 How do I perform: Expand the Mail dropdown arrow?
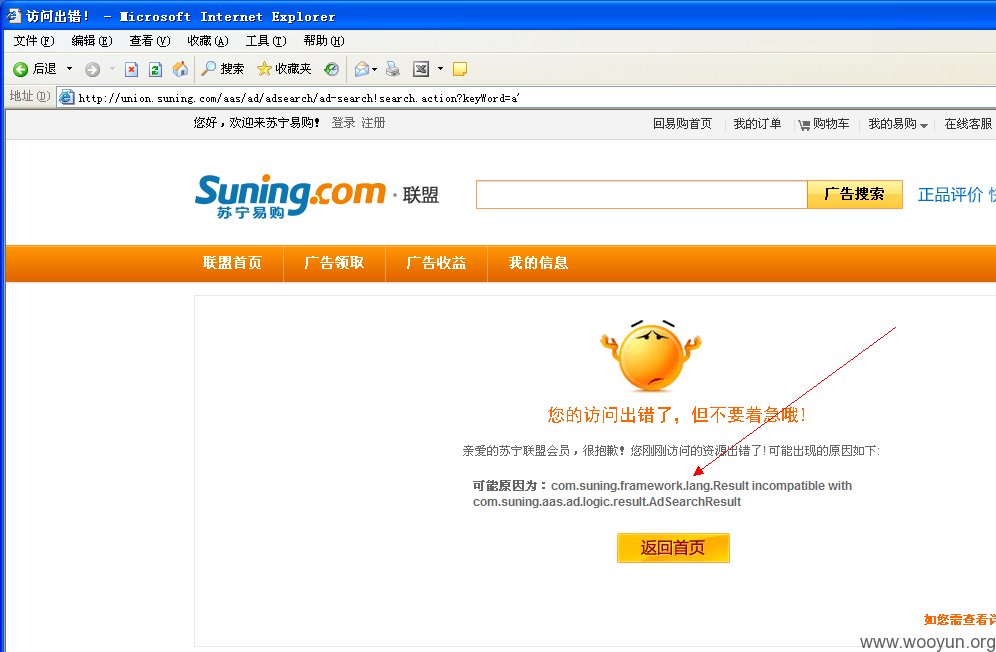click(x=375, y=69)
